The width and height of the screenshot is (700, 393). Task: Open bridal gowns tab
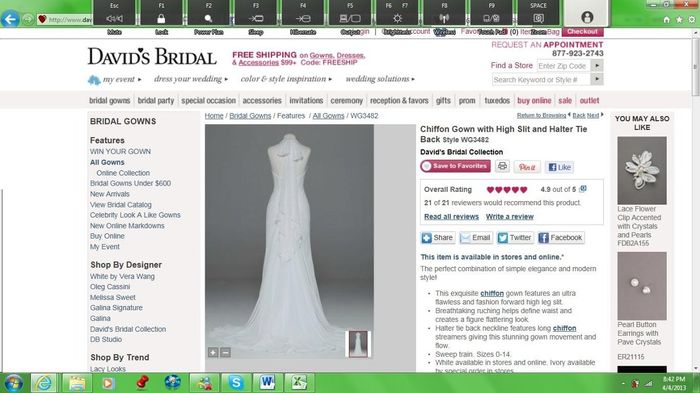coord(109,100)
